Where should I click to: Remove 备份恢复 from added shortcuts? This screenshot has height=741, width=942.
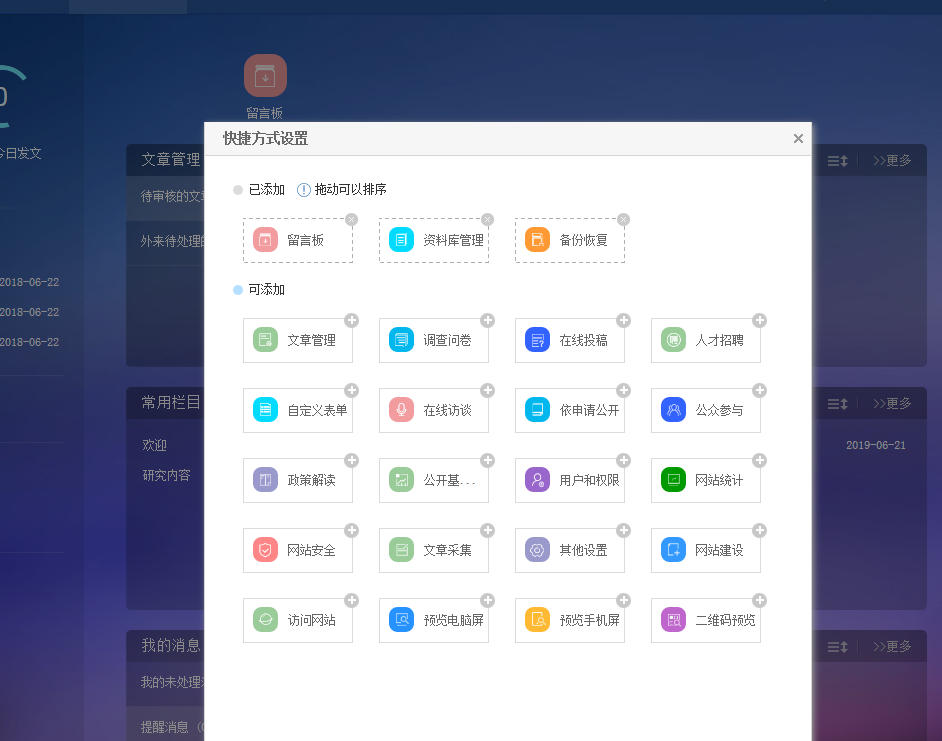point(624,220)
